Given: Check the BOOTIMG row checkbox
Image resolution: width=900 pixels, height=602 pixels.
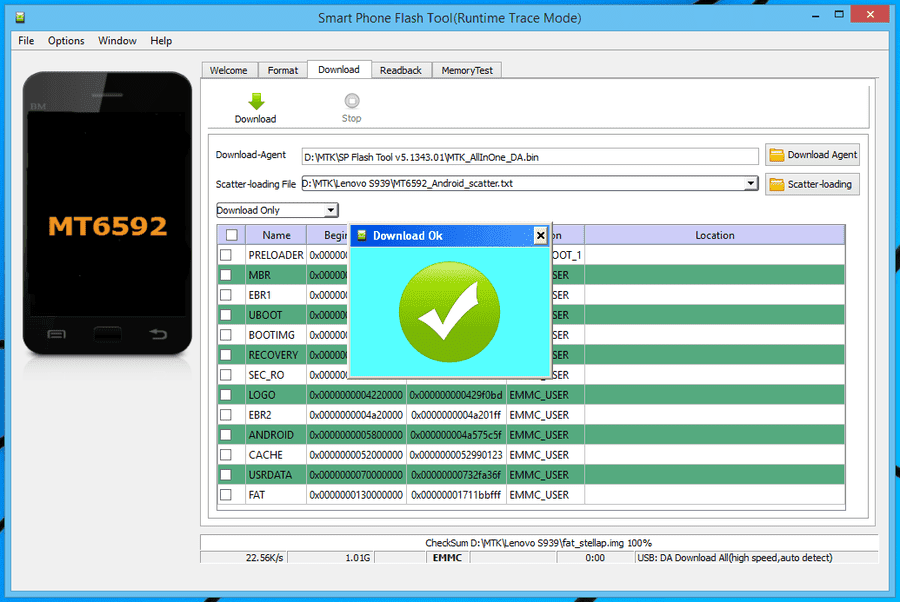Looking at the screenshot, I should click(x=226, y=335).
